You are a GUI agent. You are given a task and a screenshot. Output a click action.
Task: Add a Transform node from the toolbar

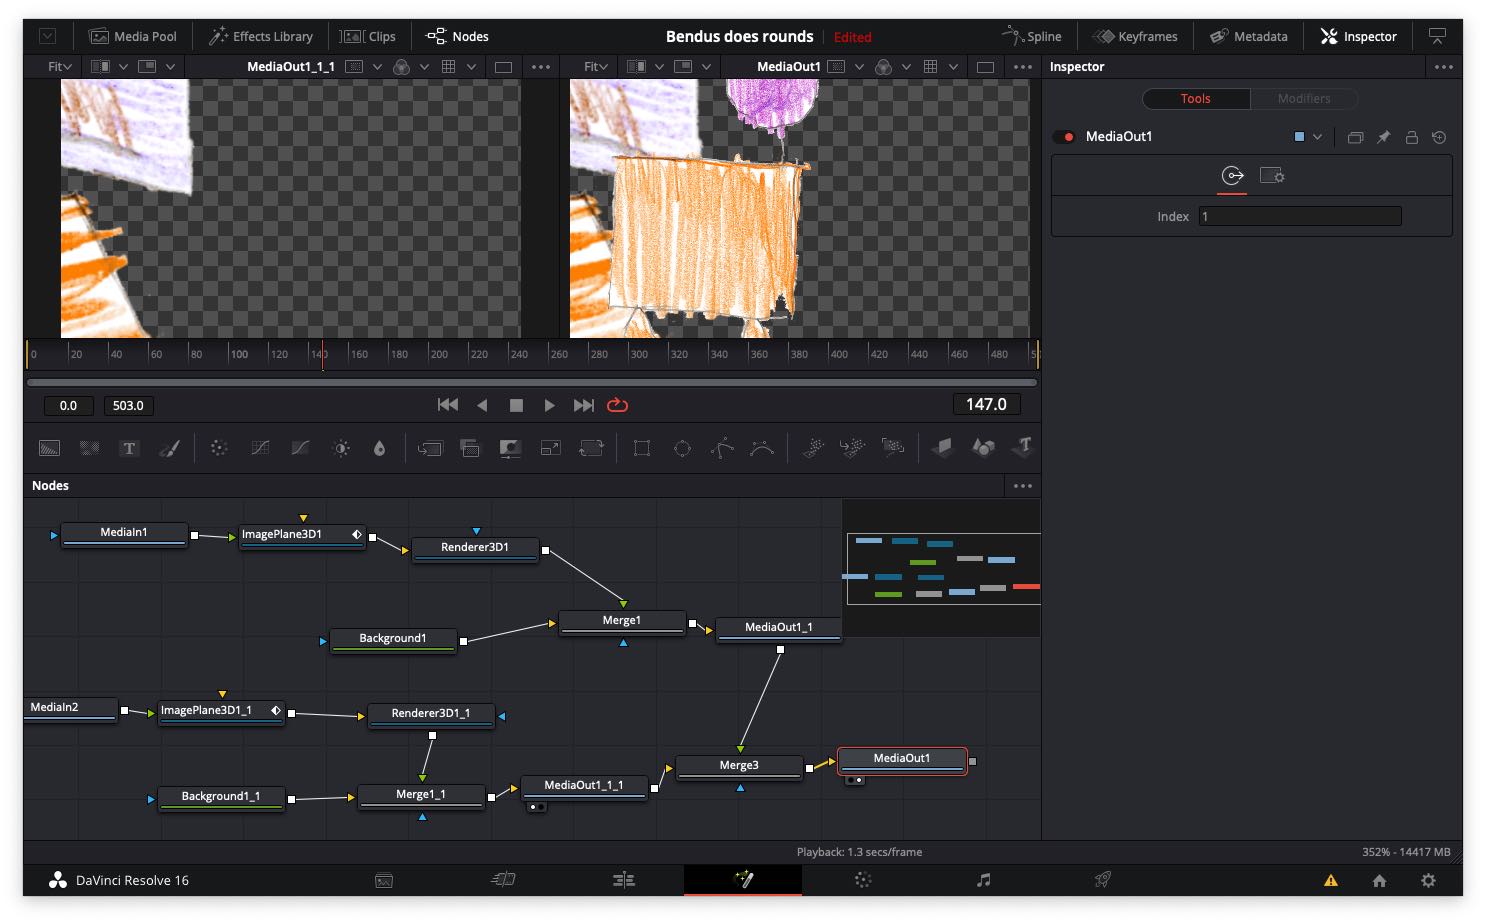coord(592,448)
